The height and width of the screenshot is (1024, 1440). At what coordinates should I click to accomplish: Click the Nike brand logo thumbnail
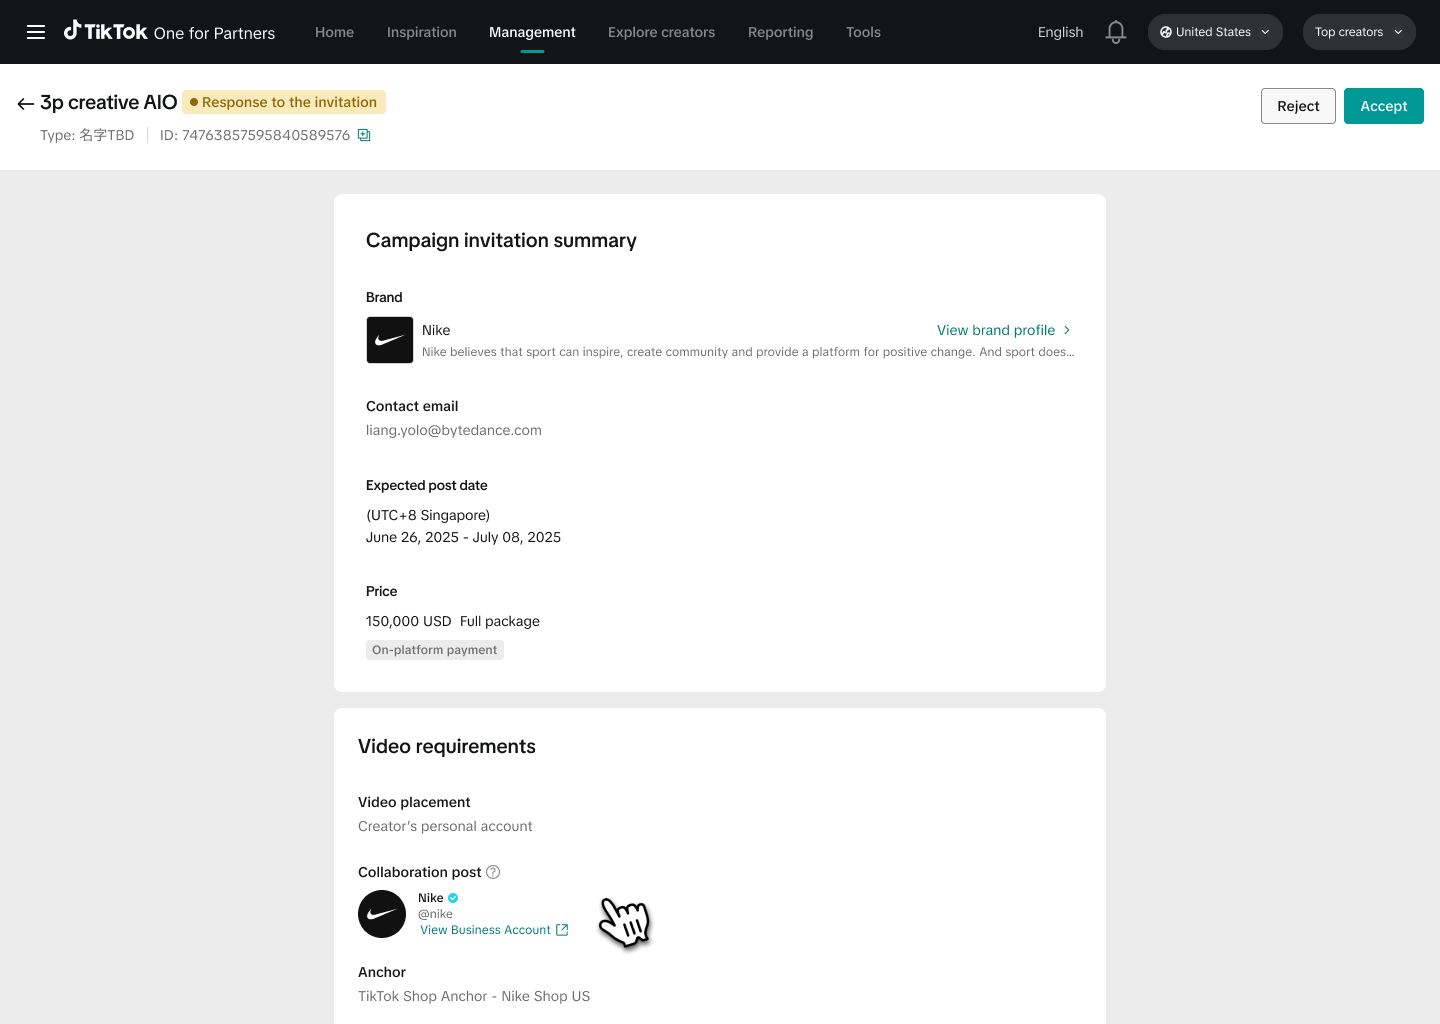point(390,340)
